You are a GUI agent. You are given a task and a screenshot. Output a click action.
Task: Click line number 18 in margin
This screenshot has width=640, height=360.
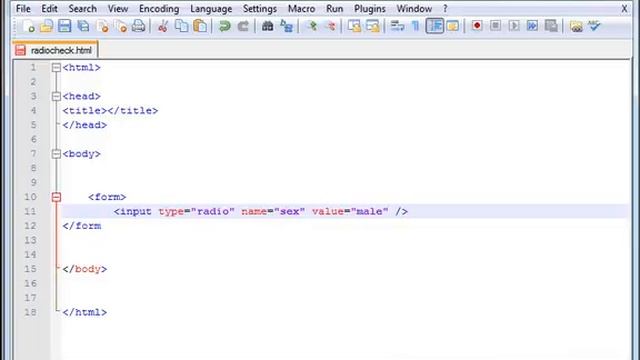click(x=30, y=312)
